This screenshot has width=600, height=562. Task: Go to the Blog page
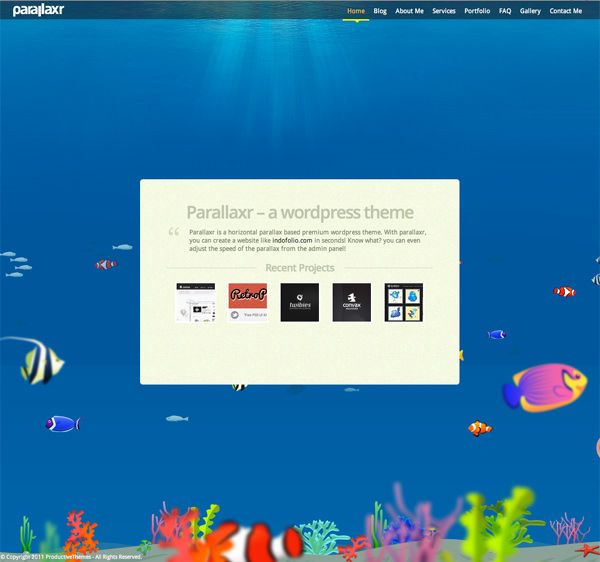coord(380,11)
